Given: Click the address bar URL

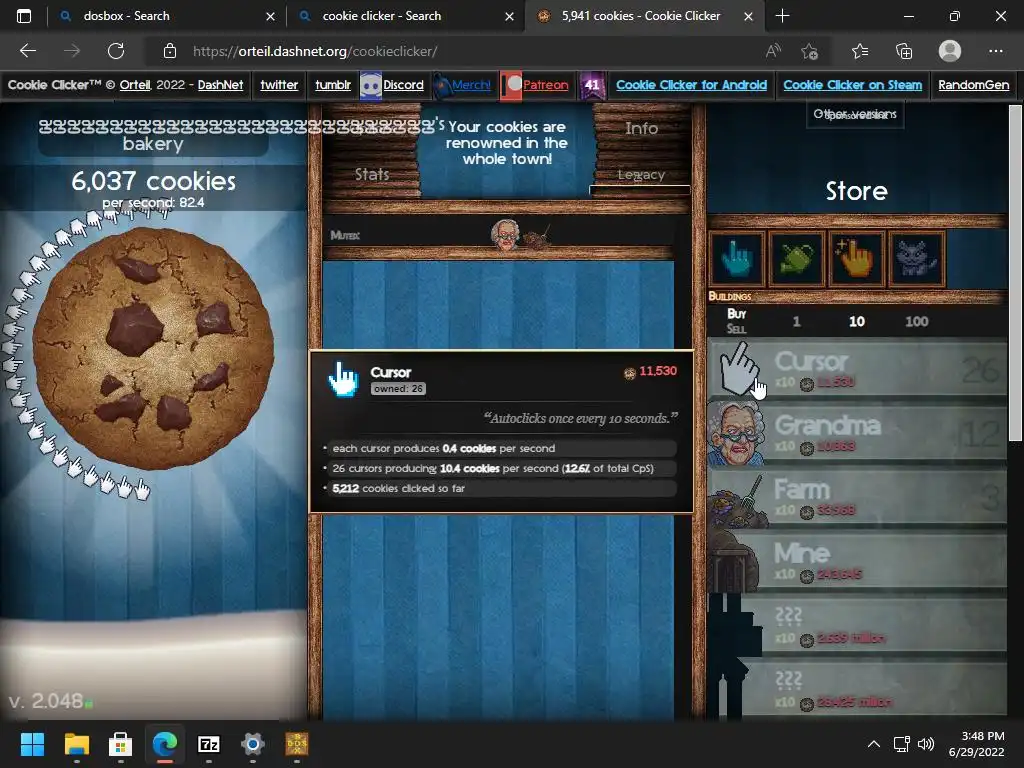Looking at the screenshot, I should coord(315,51).
